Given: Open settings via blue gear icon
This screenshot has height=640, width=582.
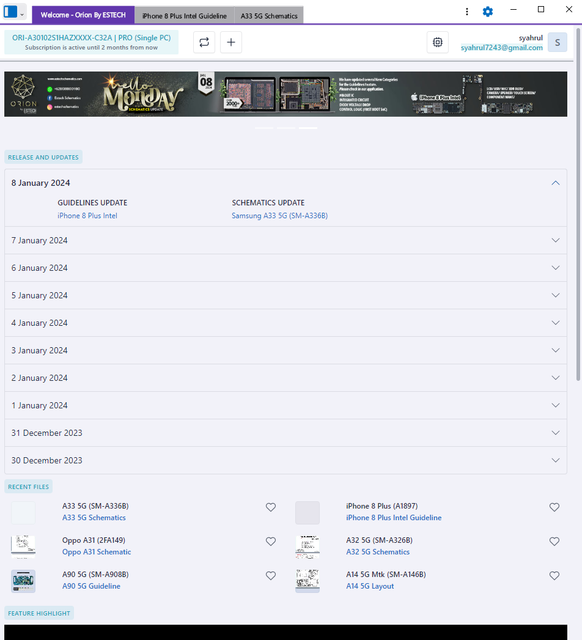Looking at the screenshot, I should click(488, 12).
